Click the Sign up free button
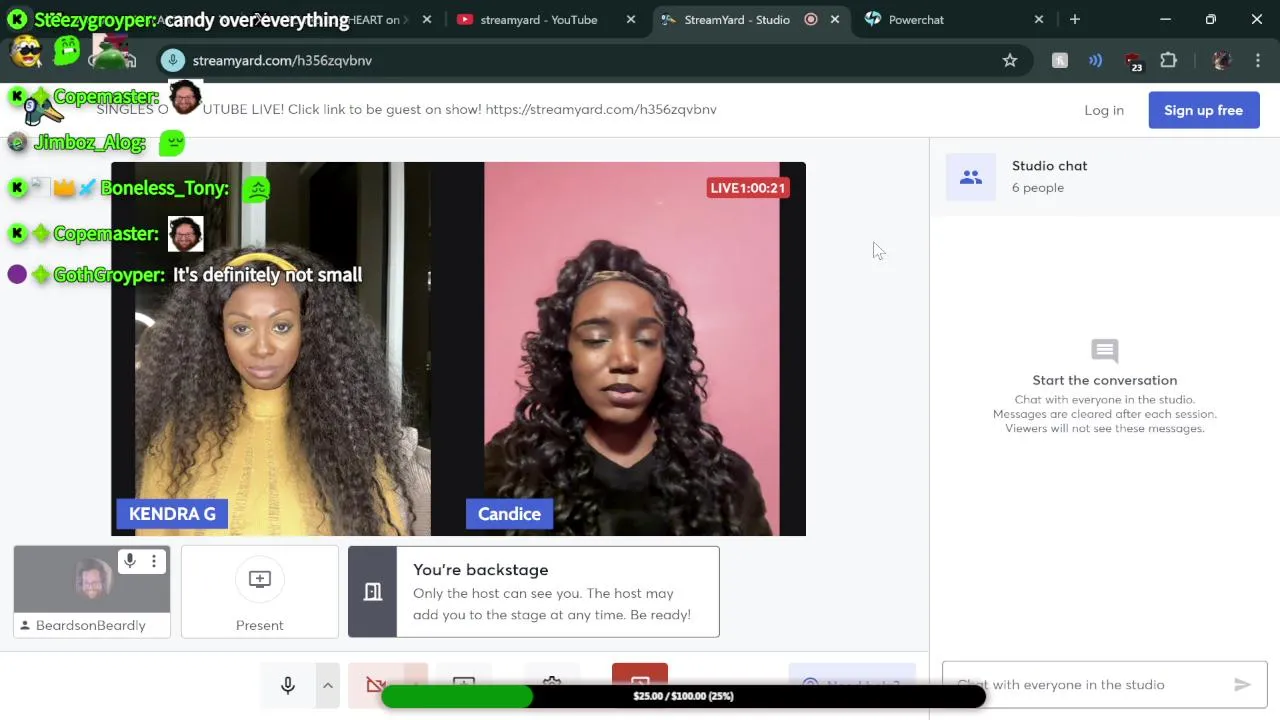 click(1204, 110)
